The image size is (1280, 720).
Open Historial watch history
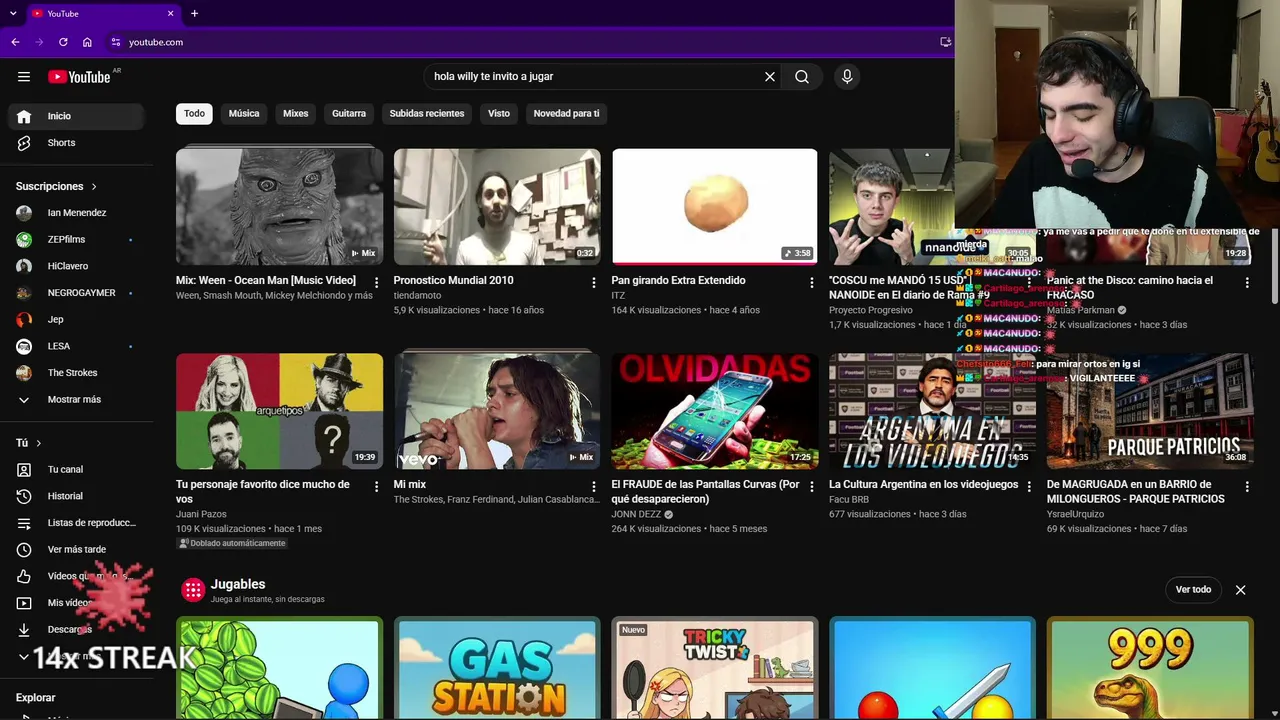coord(76,496)
